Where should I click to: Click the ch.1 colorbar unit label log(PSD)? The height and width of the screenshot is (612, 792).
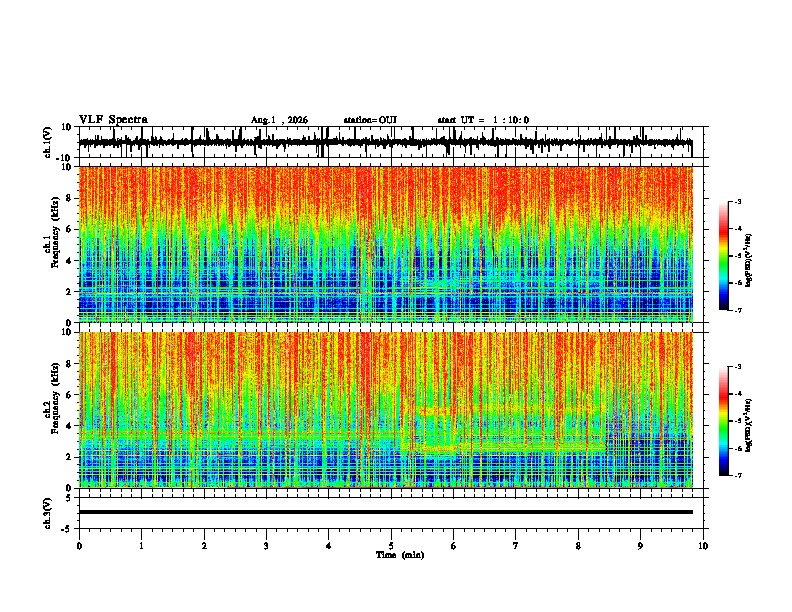coord(749,260)
